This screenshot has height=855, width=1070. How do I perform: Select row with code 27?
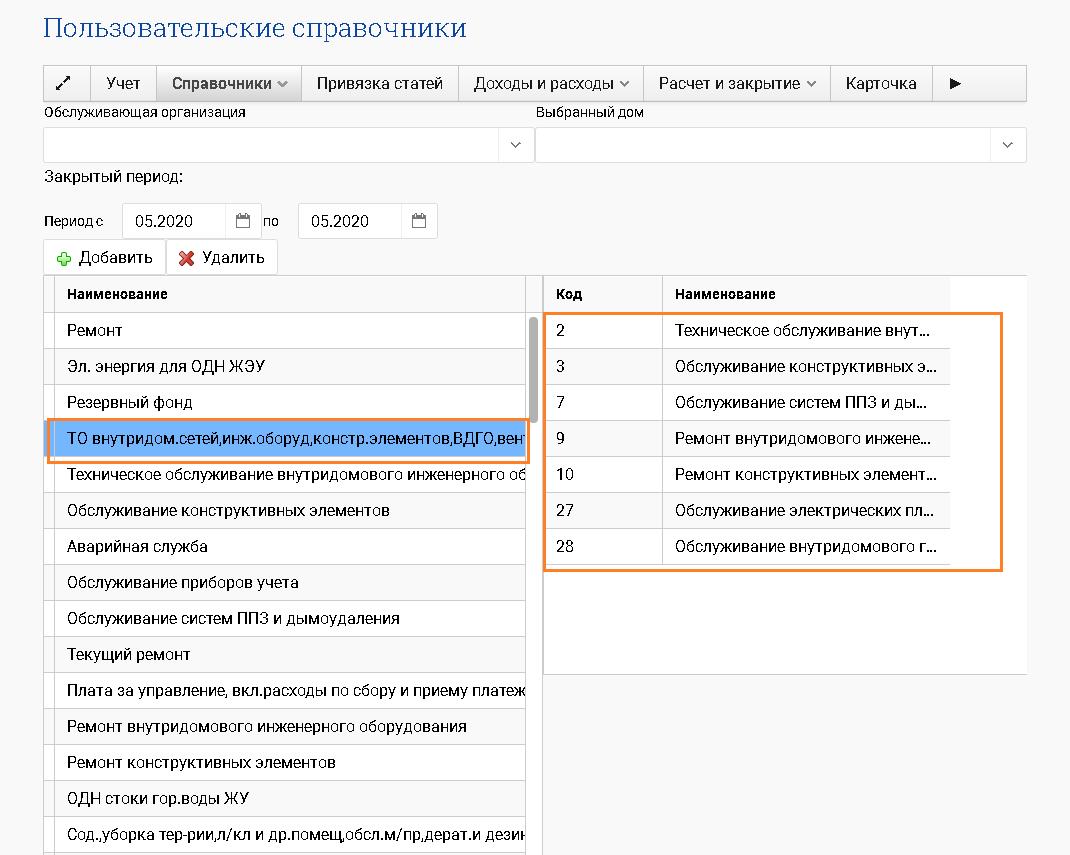click(x=747, y=510)
